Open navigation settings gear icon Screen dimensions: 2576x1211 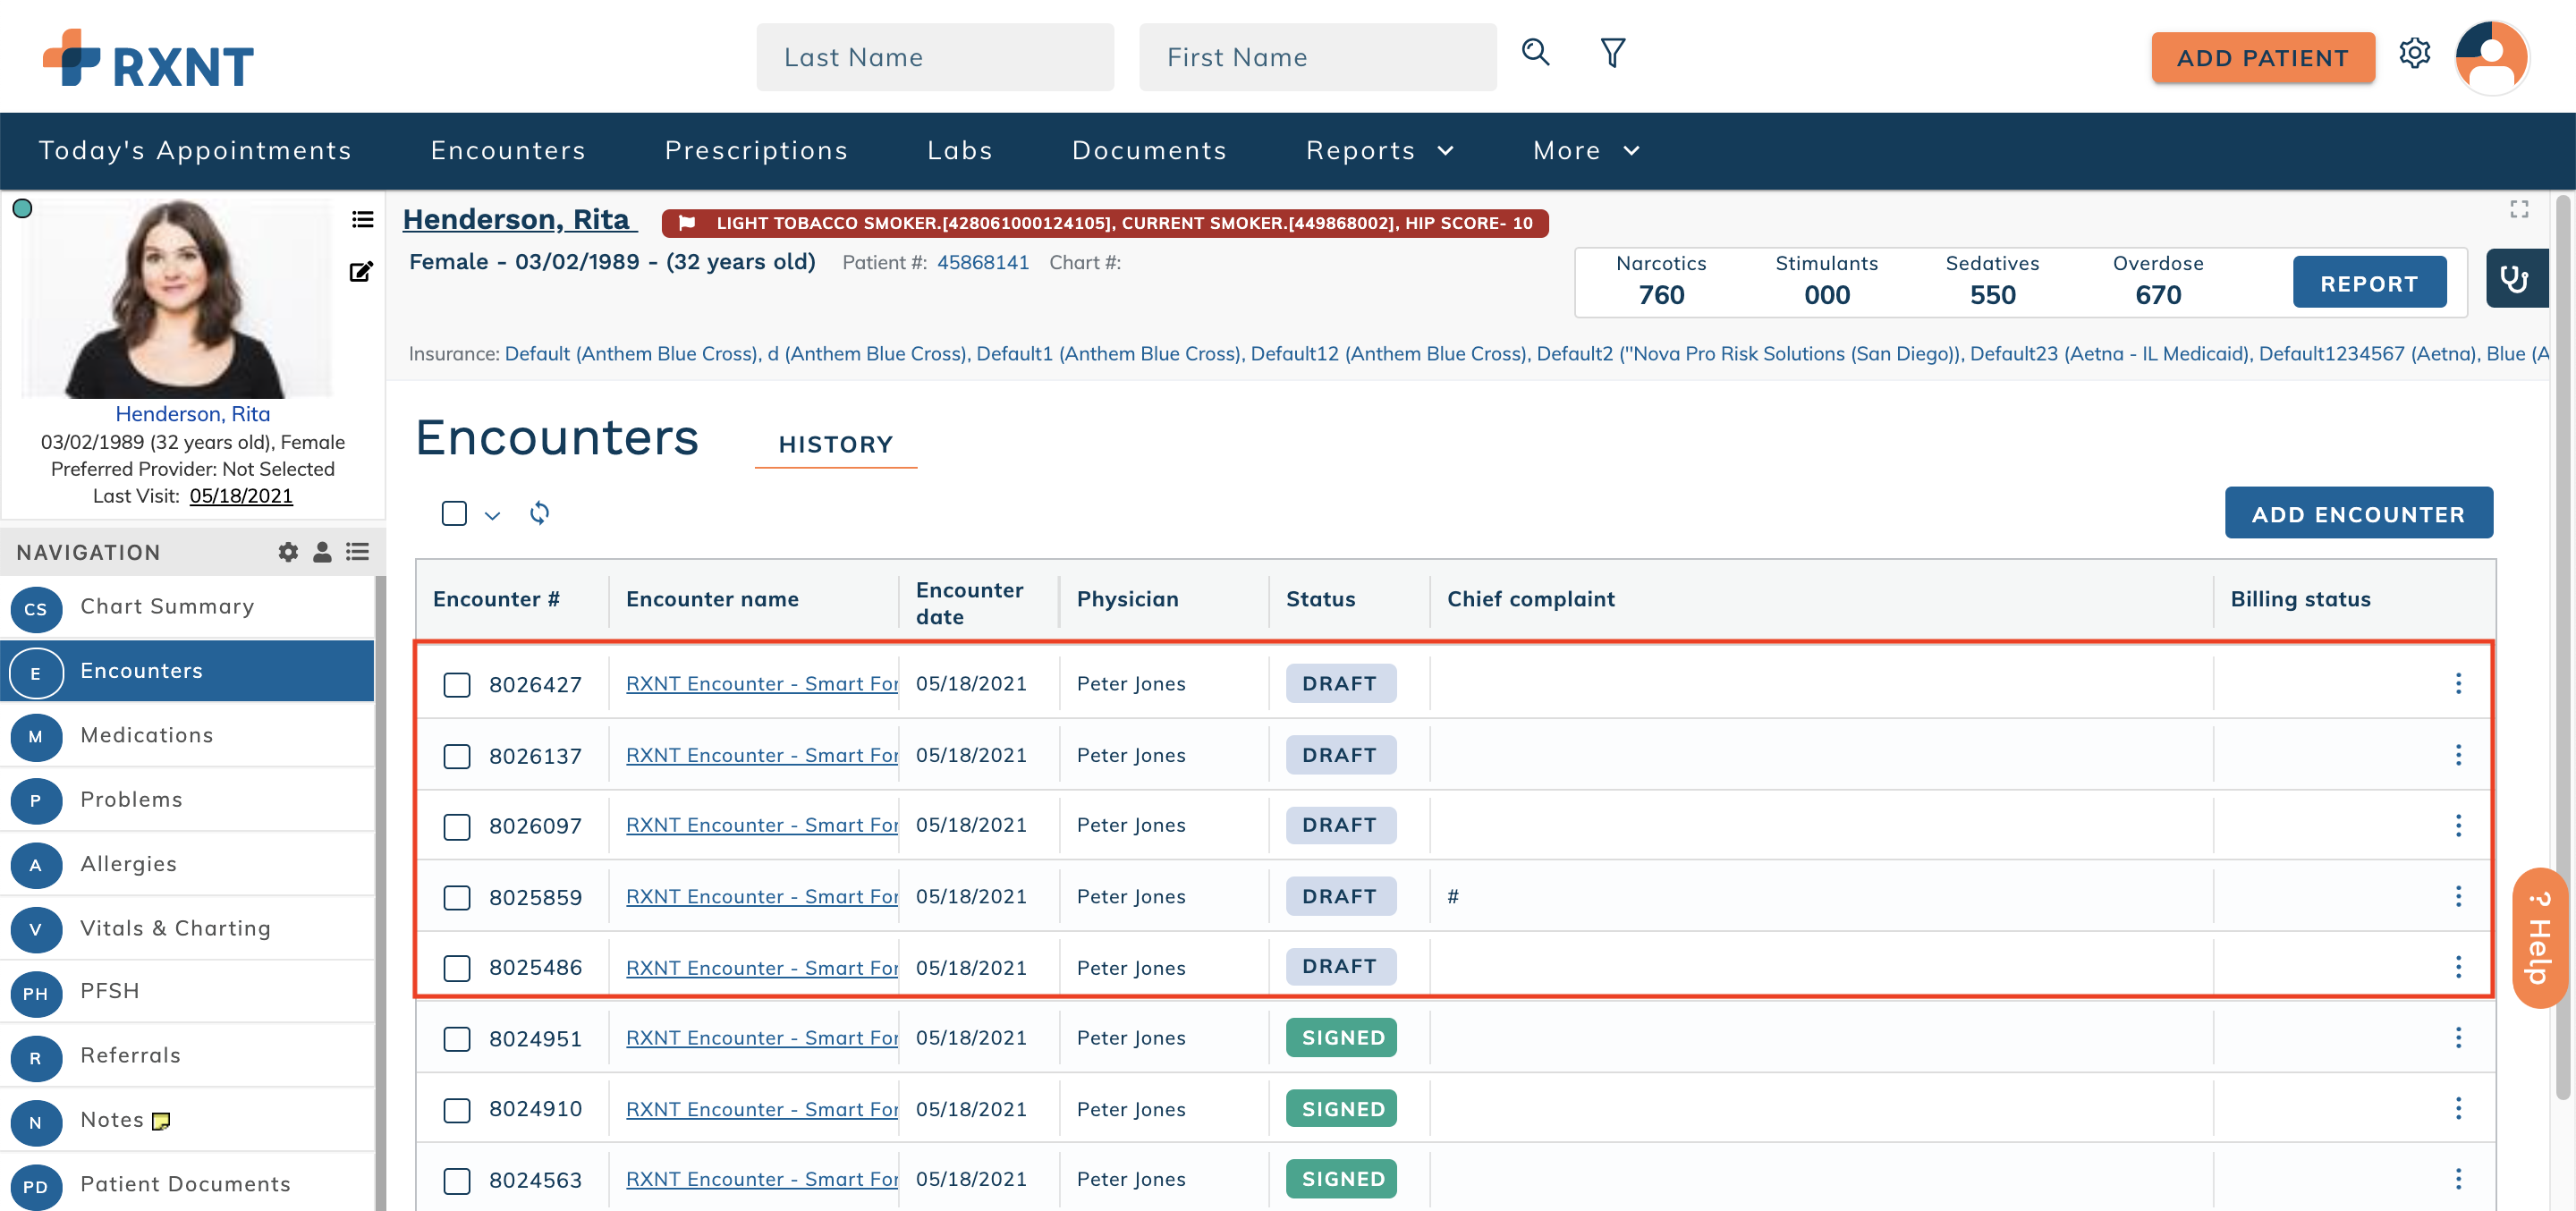(x=288, y=552)
